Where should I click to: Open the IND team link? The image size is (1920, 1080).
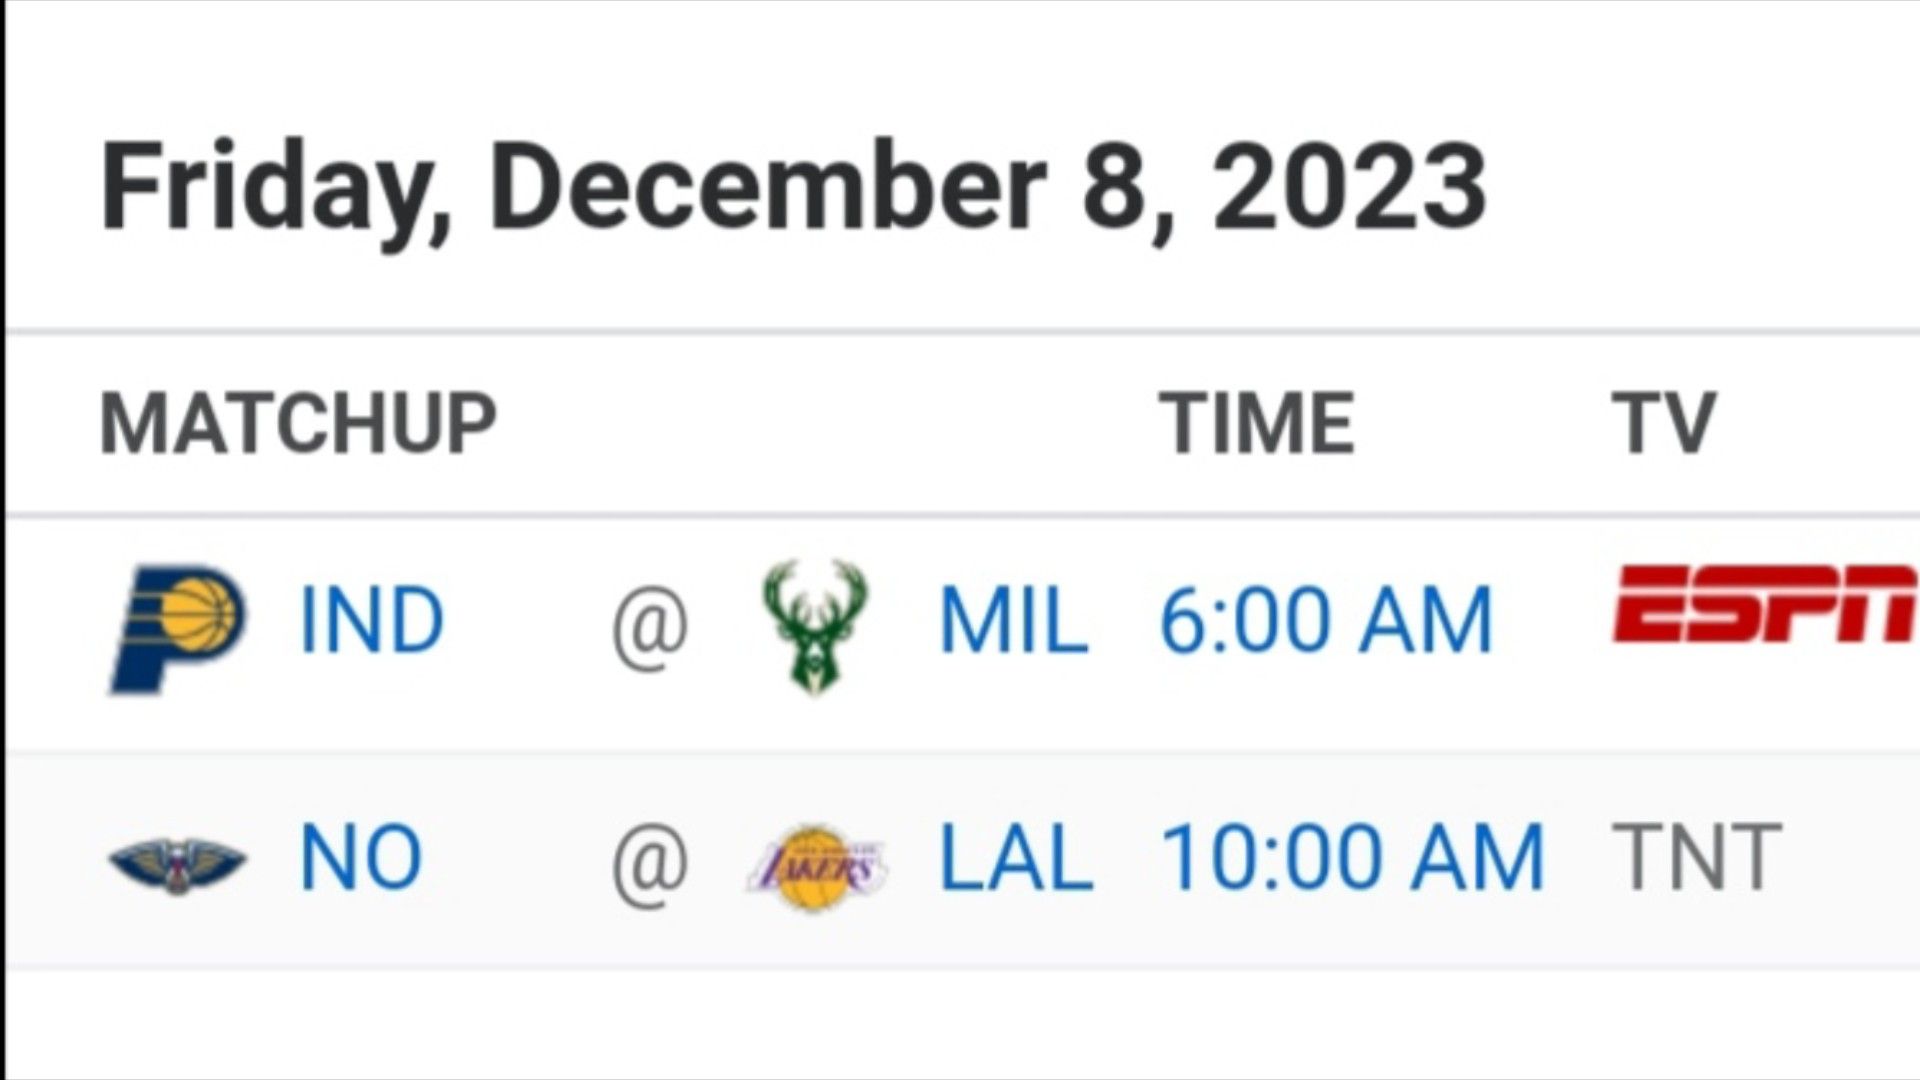tap(371, 622)
